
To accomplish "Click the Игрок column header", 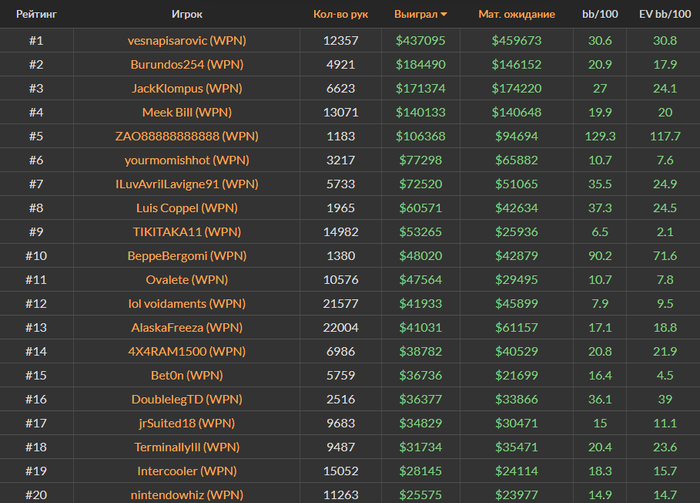I will point(187,14).
